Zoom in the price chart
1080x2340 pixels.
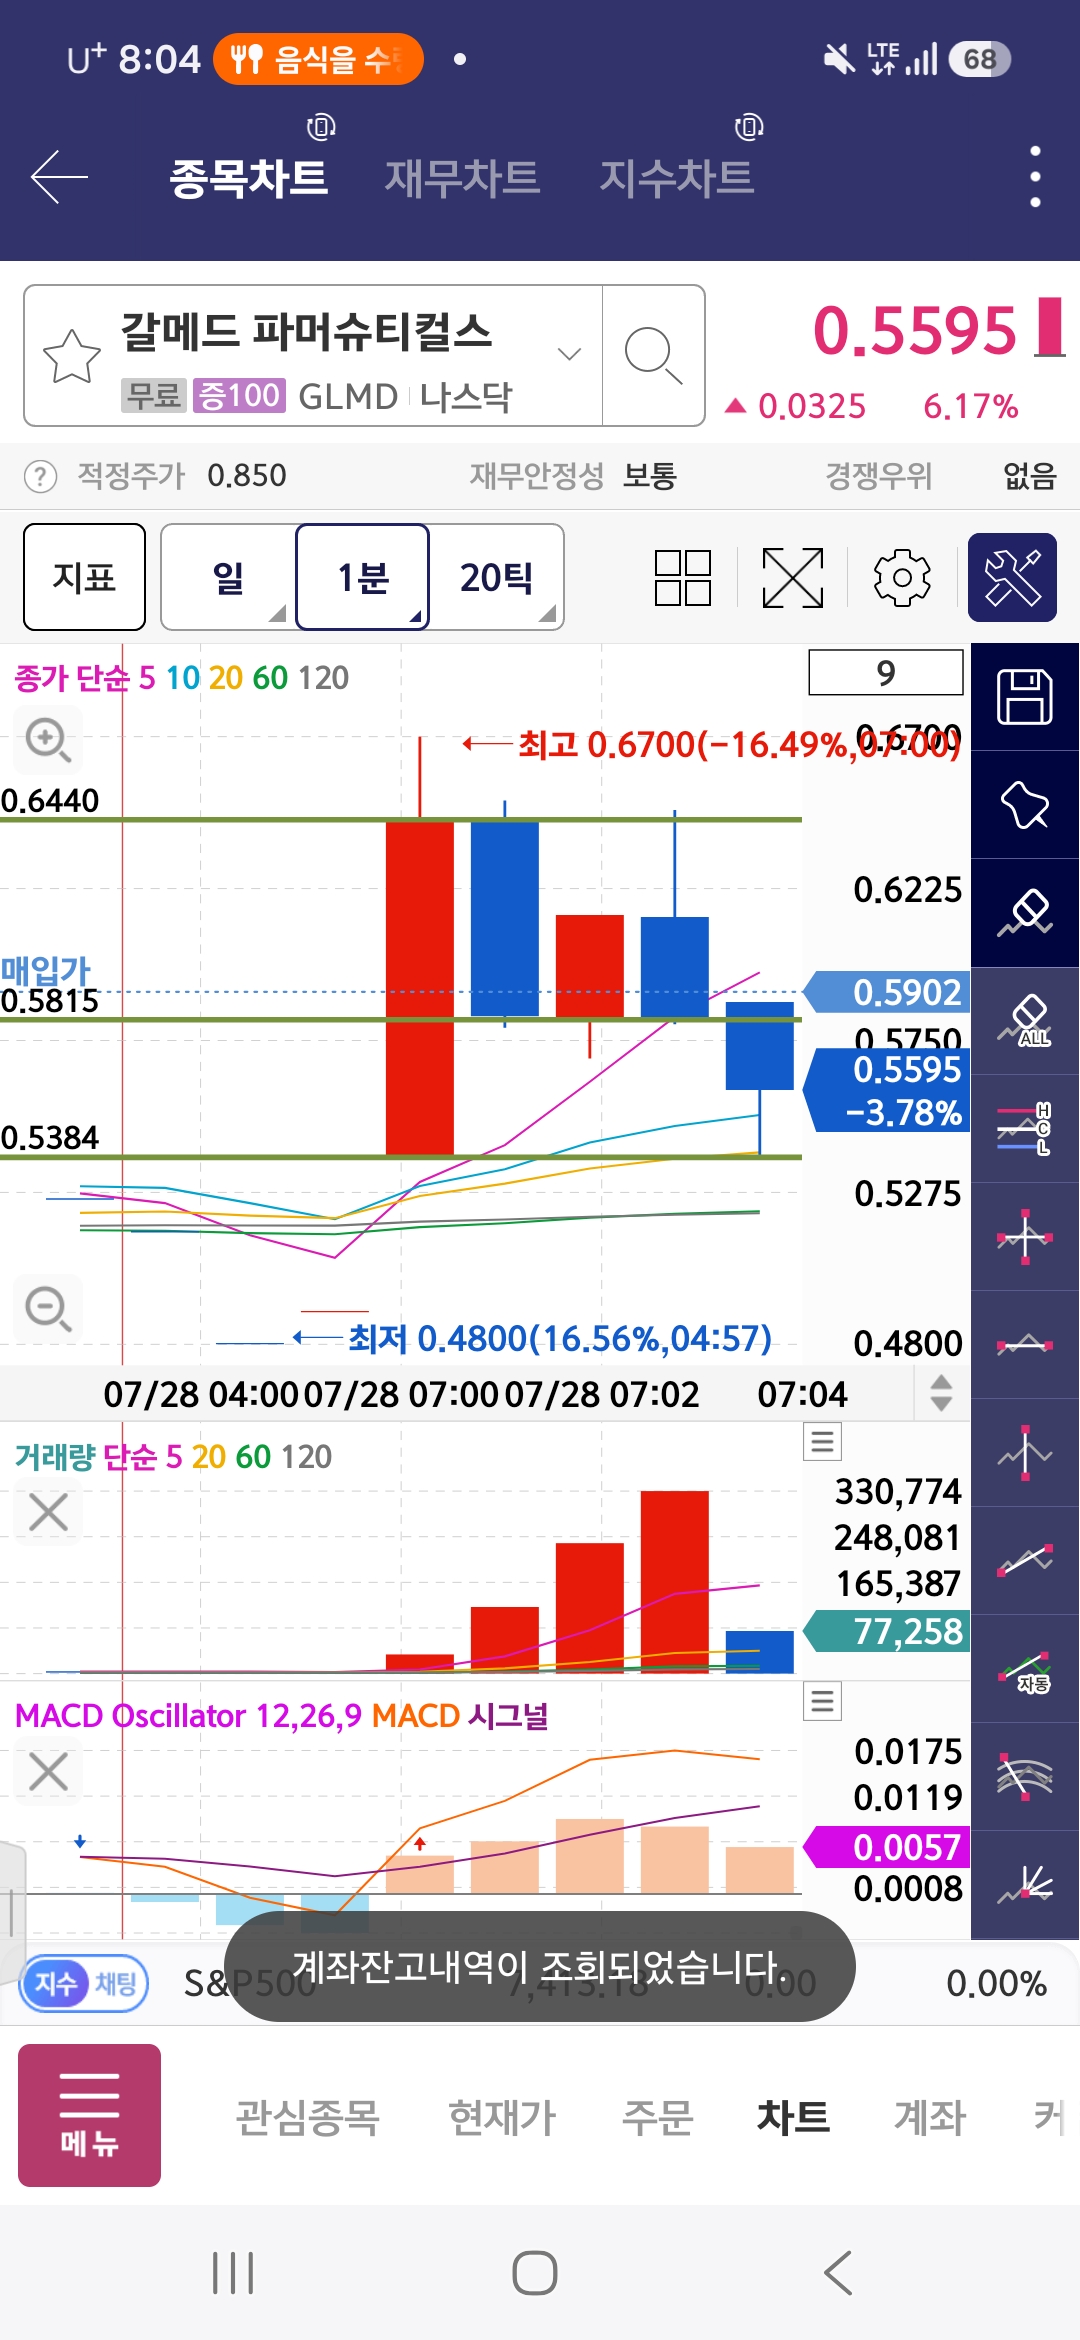click(48, 740)
